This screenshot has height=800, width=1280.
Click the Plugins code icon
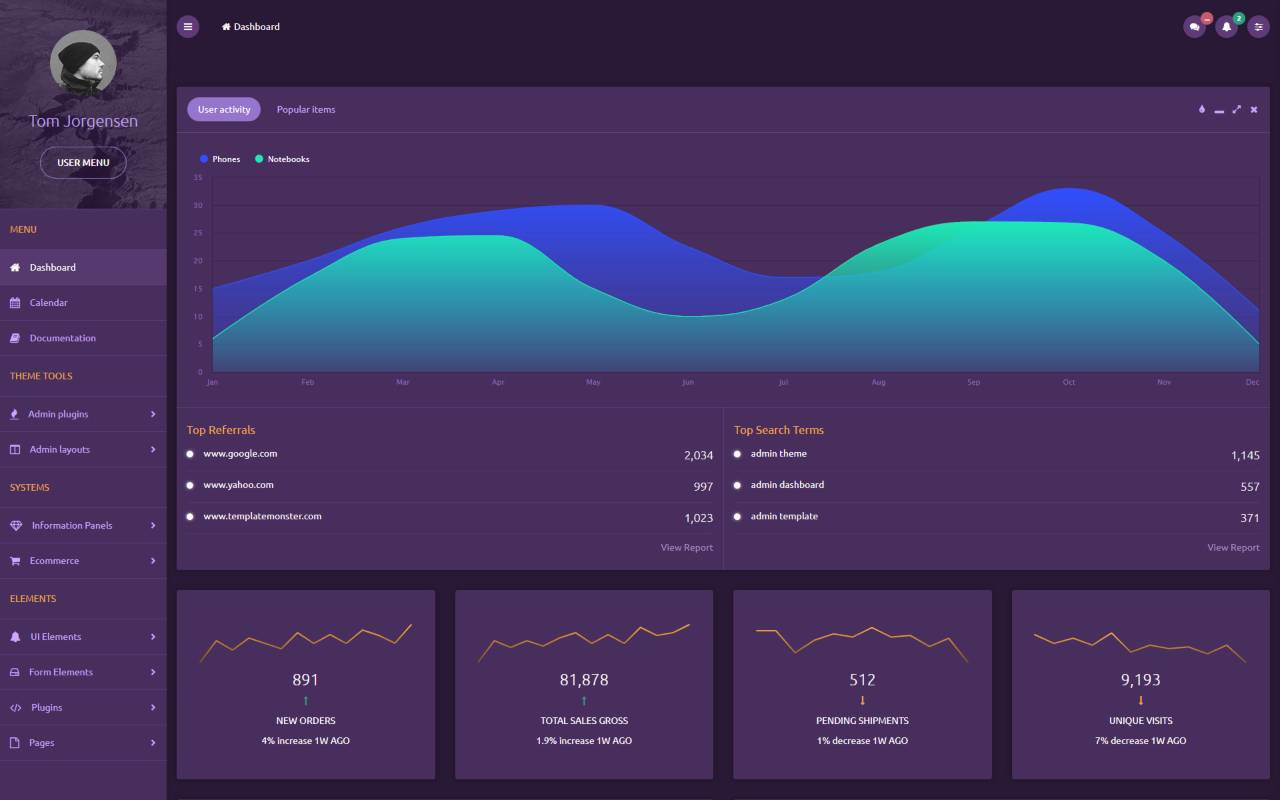pyautogui.click(x=15, y=707)
